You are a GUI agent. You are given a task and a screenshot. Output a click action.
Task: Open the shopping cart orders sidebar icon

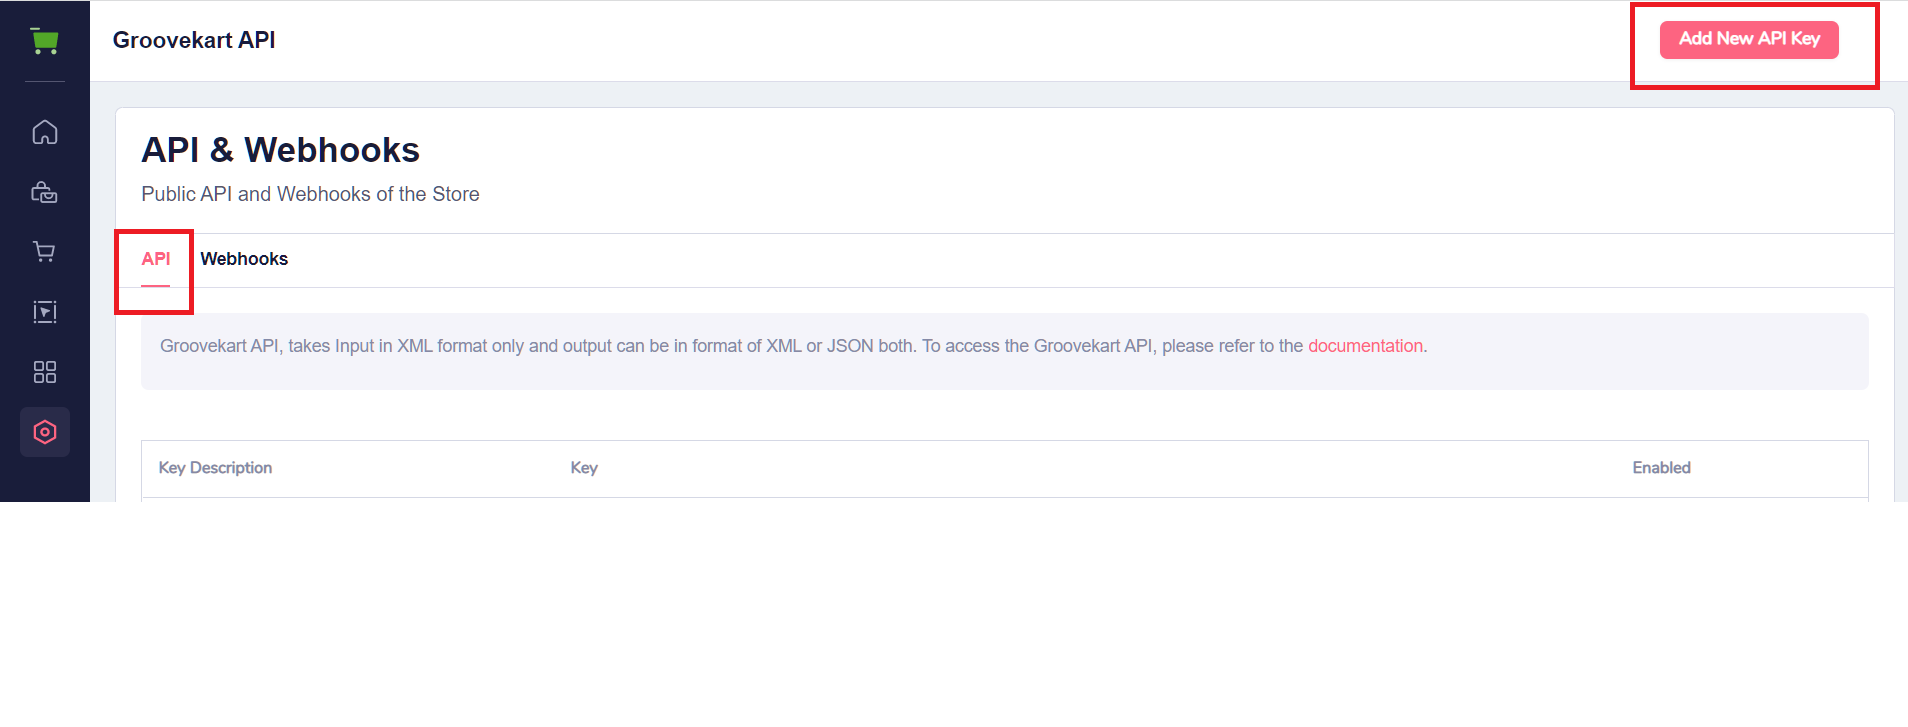point(45,252)
